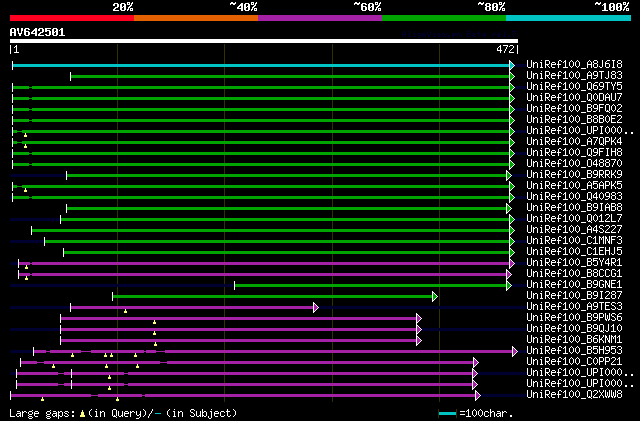The image size is (640, 421).
Task: Open the UniRef100_Q0DAU7 hit link
Action: pyautogui.click(x=573, y=98)
